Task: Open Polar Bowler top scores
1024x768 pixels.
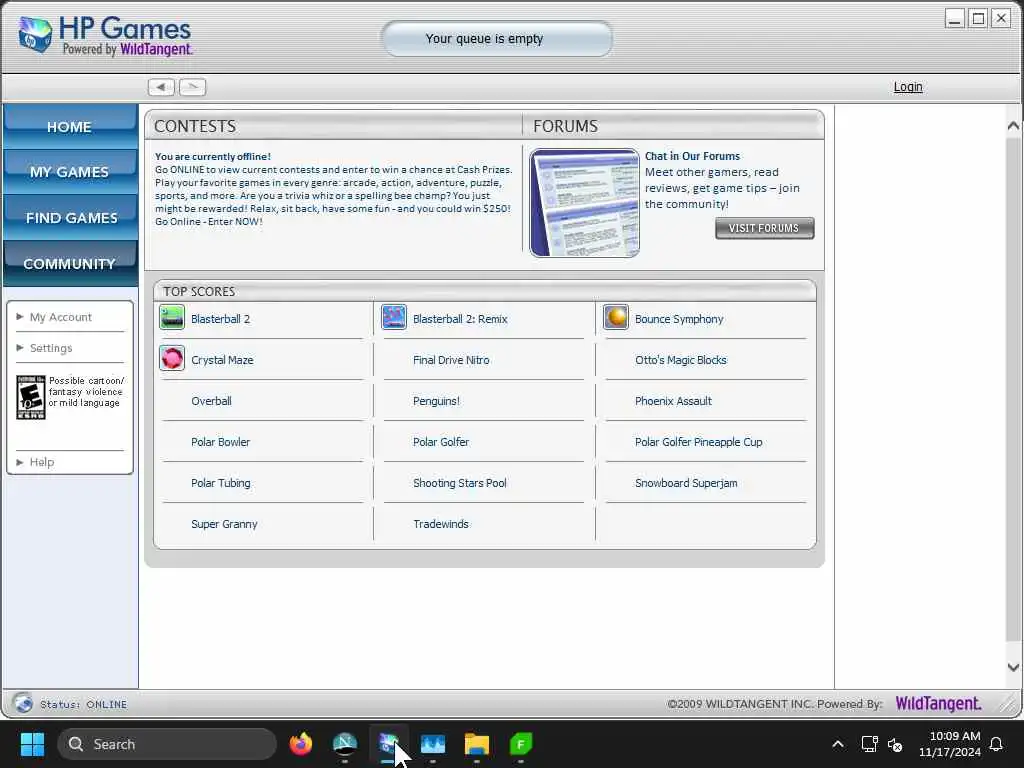Action: (x=220, y=442)
